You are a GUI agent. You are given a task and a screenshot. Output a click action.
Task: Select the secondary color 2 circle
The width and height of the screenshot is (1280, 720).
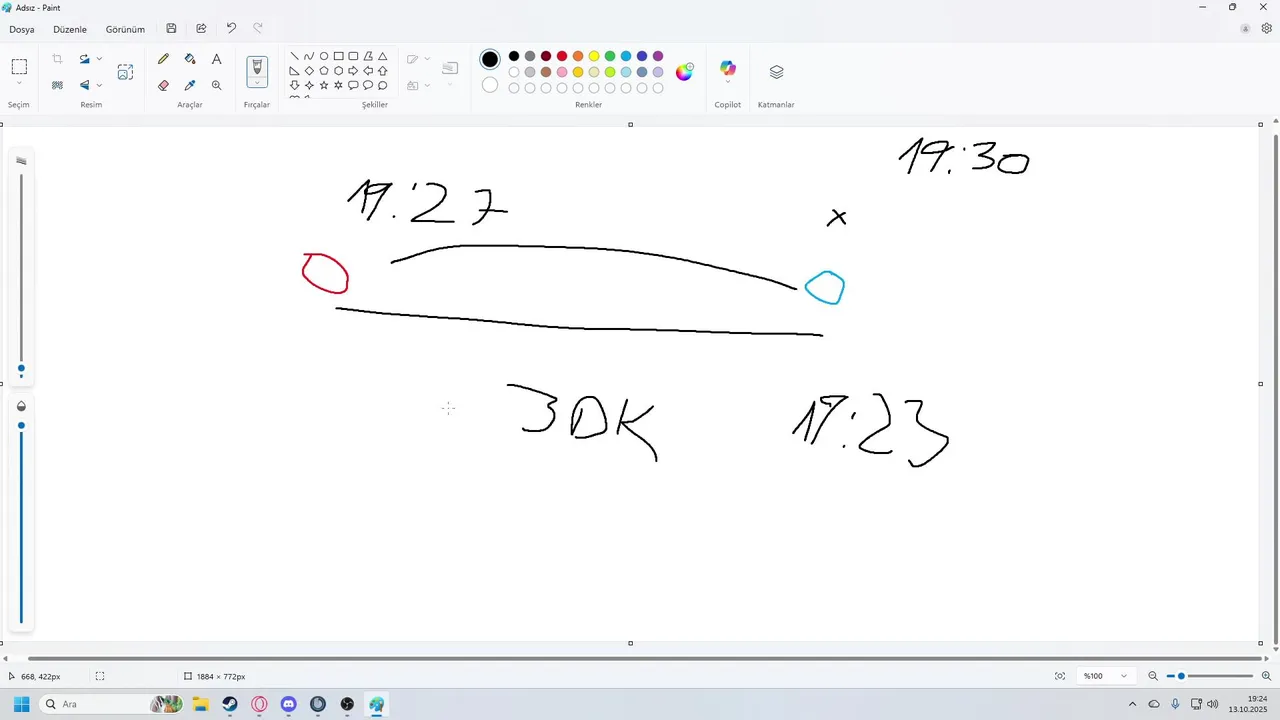[490, 86]
